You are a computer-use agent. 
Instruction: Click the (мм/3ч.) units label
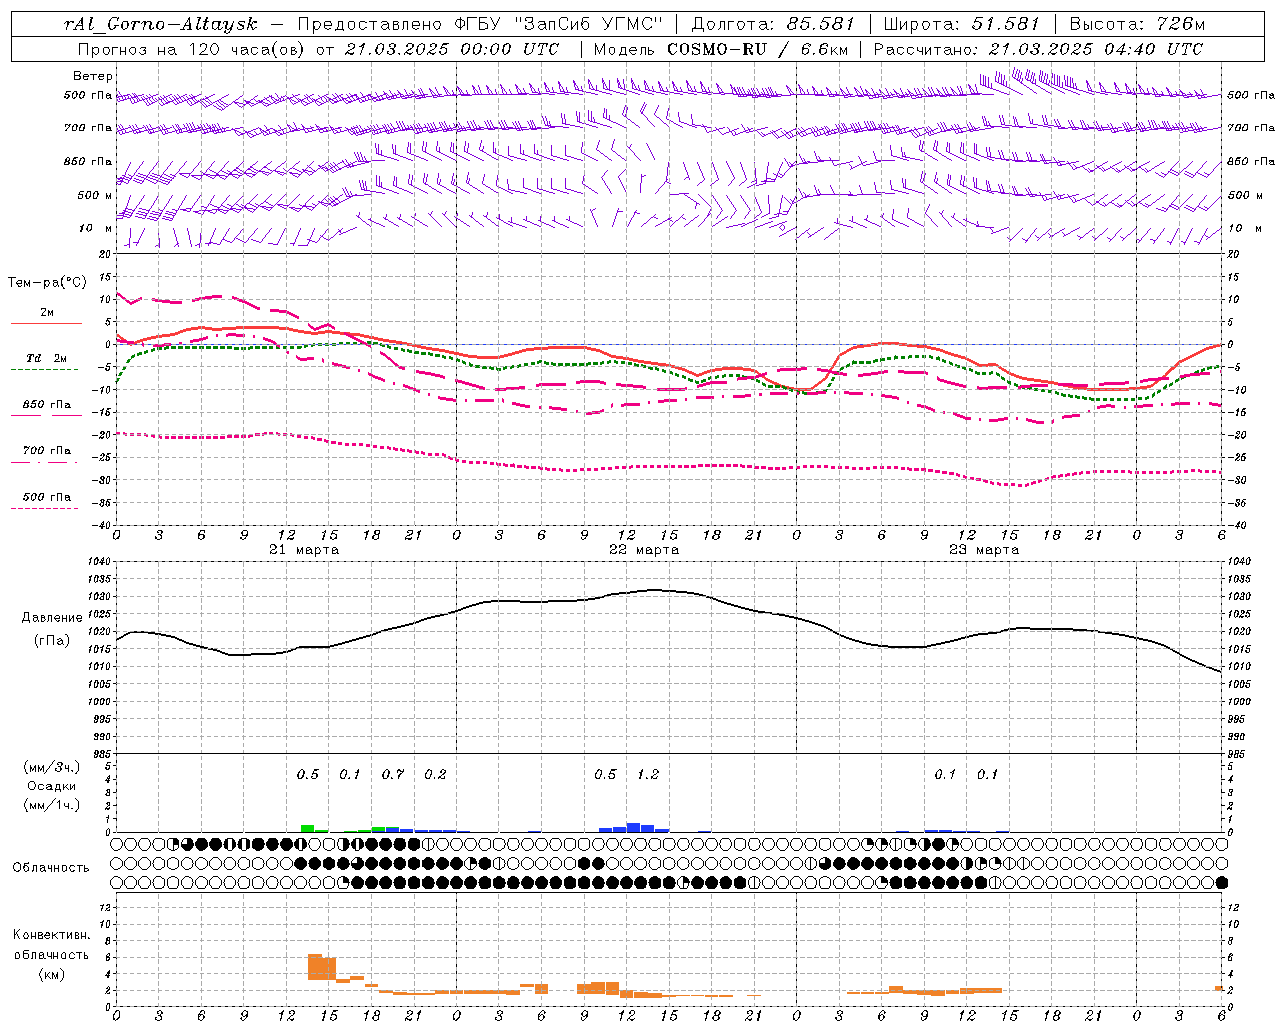[x=52, y=767]
